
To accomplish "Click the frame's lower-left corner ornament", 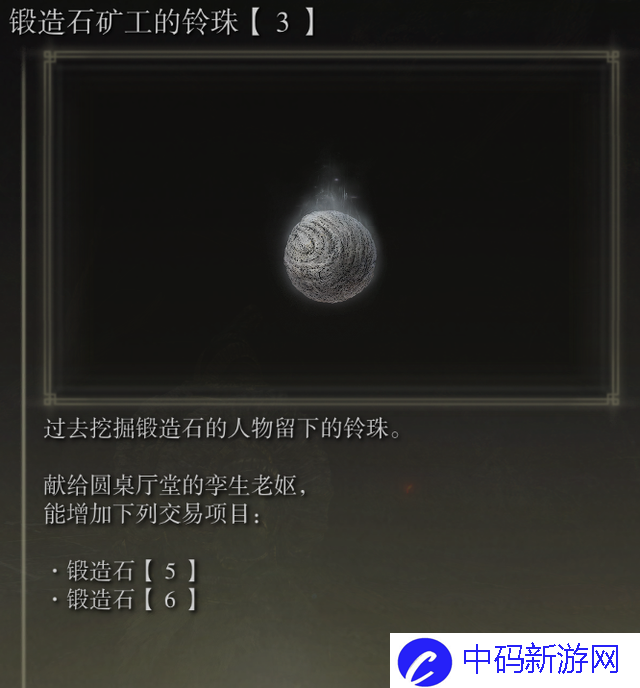I will coord(50,399).
